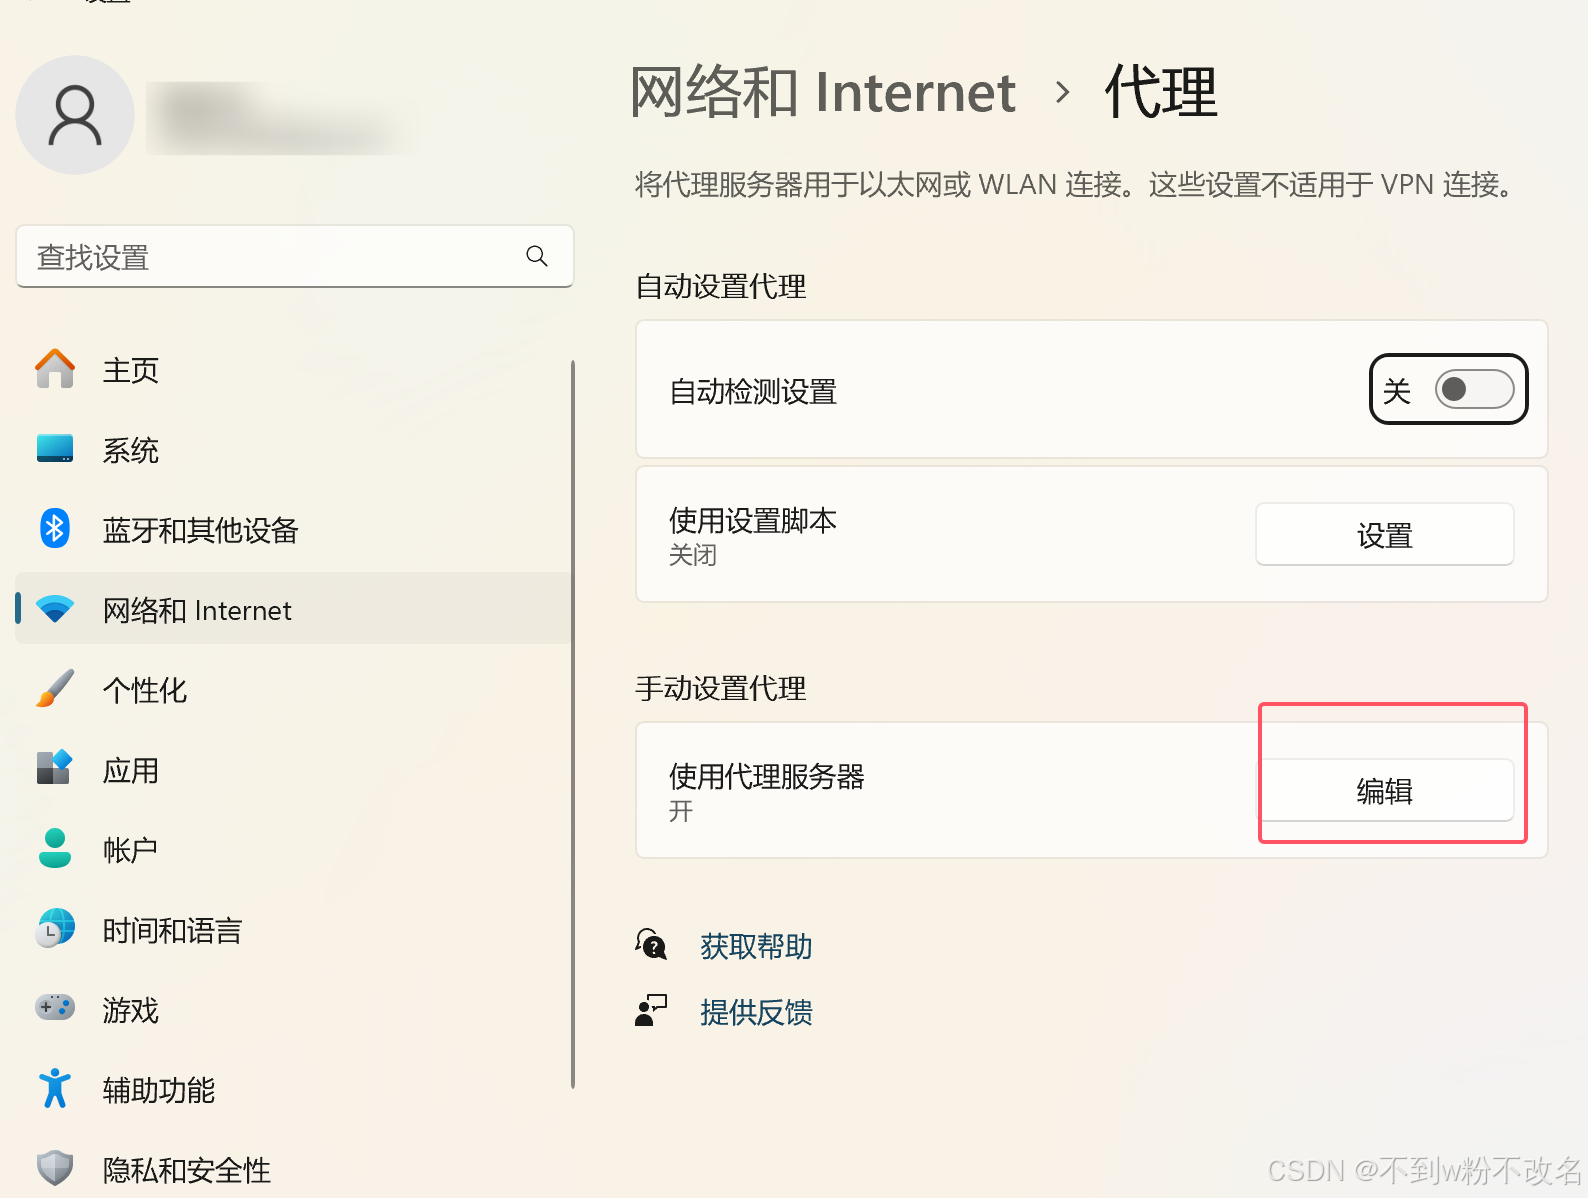Click the 代理 page title

1160,92
